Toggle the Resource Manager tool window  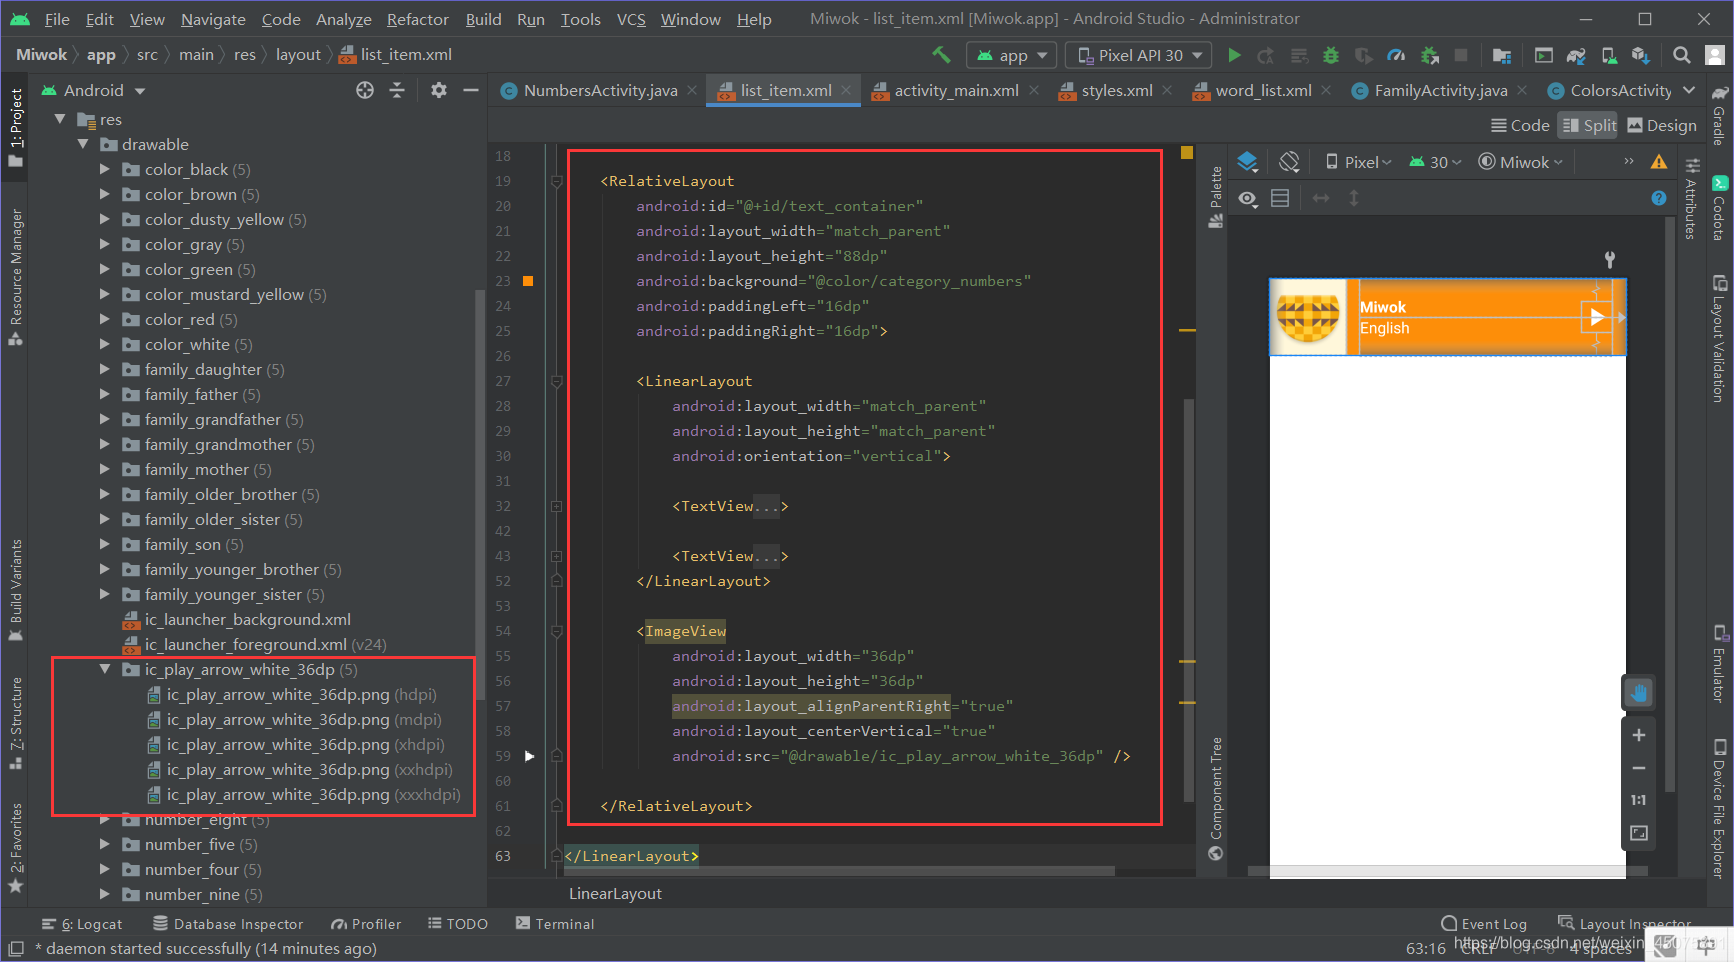[x=15, y=277]
